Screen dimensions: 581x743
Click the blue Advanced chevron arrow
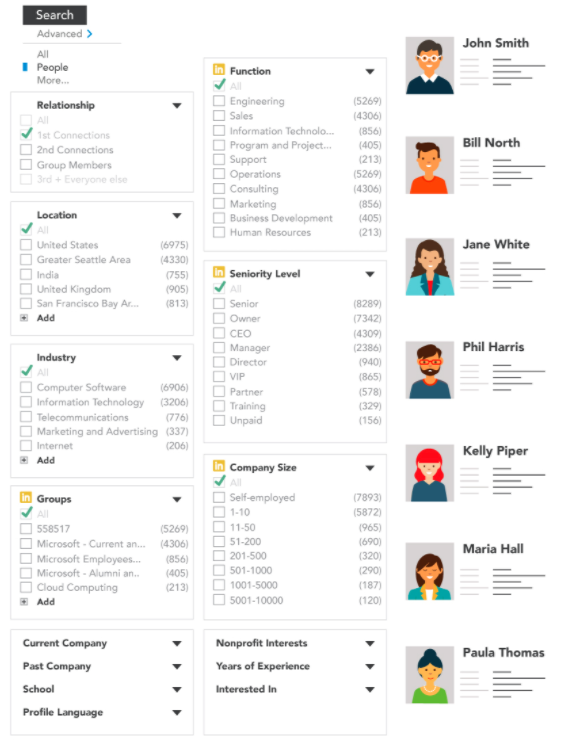point(90,34)
